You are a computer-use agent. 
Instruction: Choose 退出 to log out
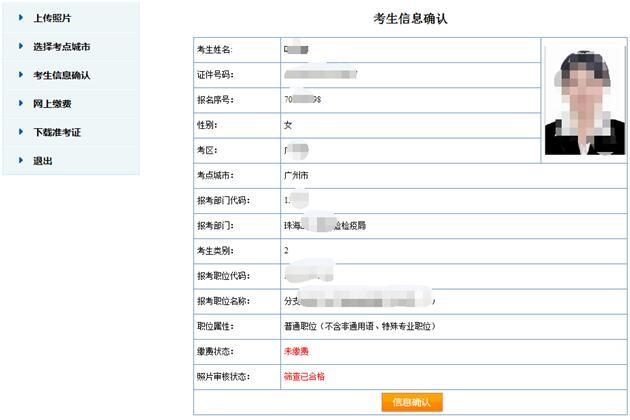[42, 160]
